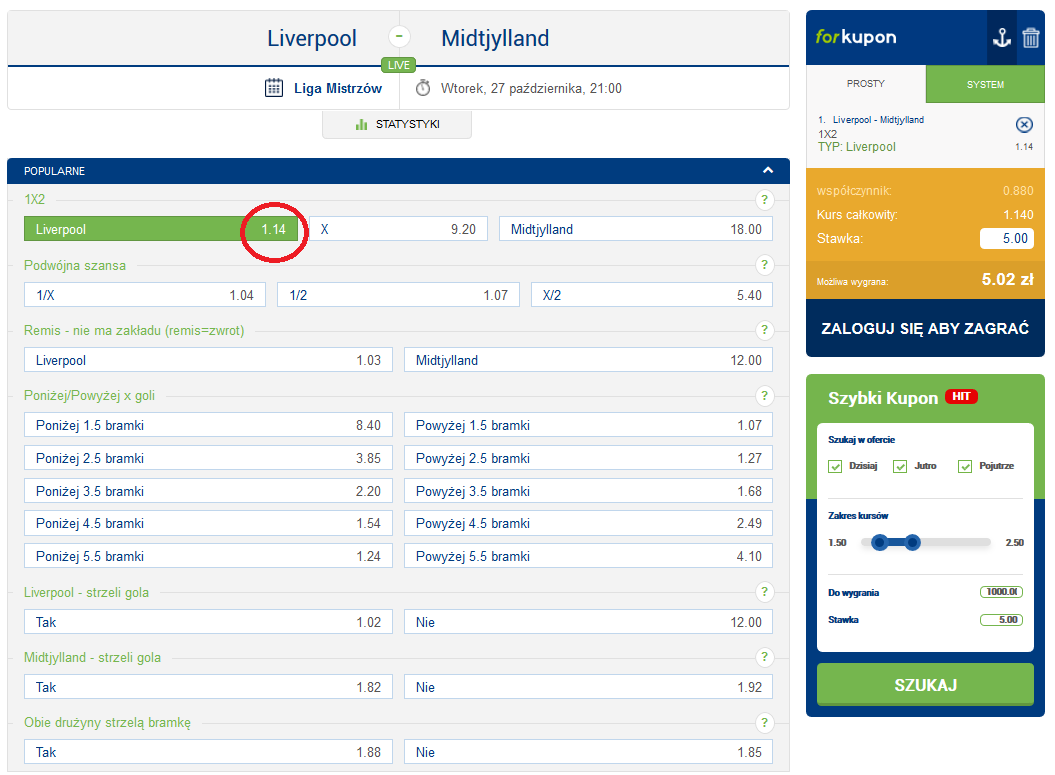Pick double chance X/2 at 5.40
1055x775 pixels.
(x=652, y=295)
